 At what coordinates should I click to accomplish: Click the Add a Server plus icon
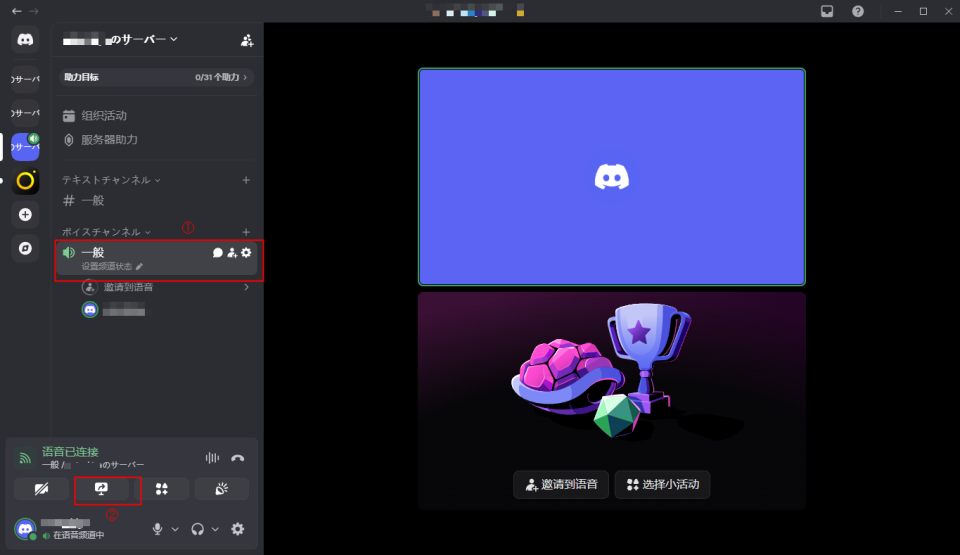coord(25,214)
